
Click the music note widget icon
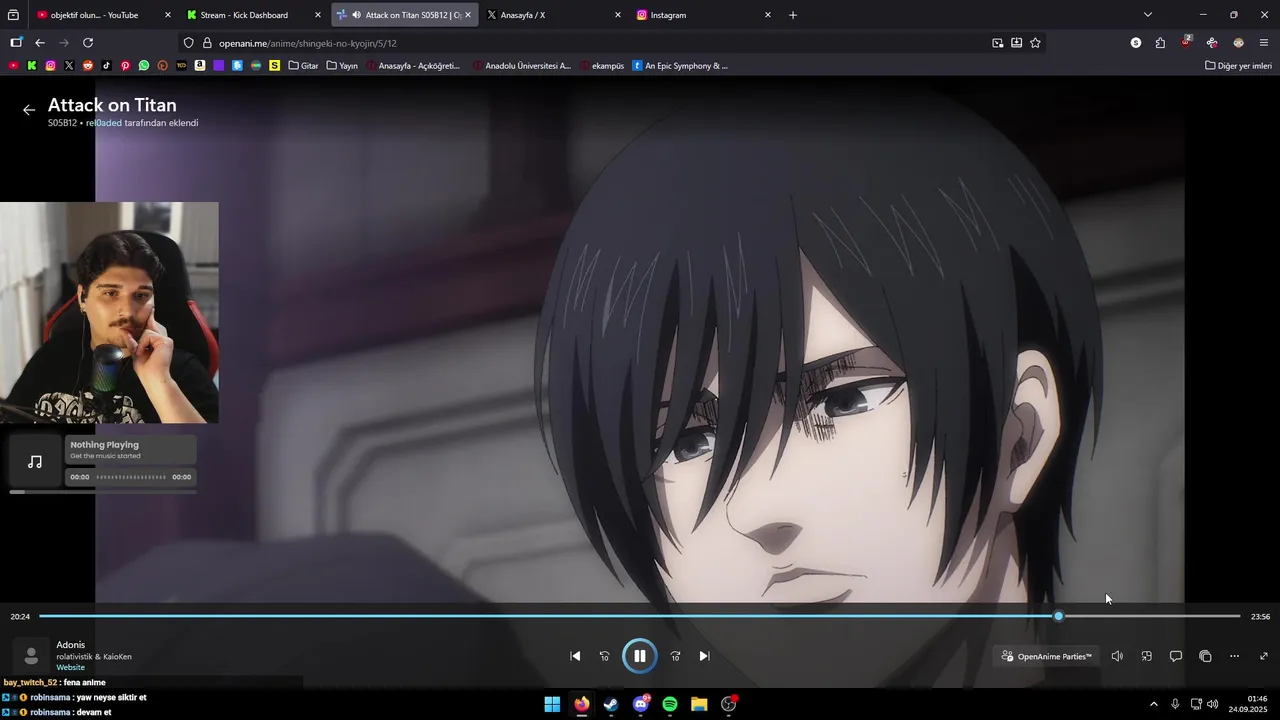(x=35, y=462)
